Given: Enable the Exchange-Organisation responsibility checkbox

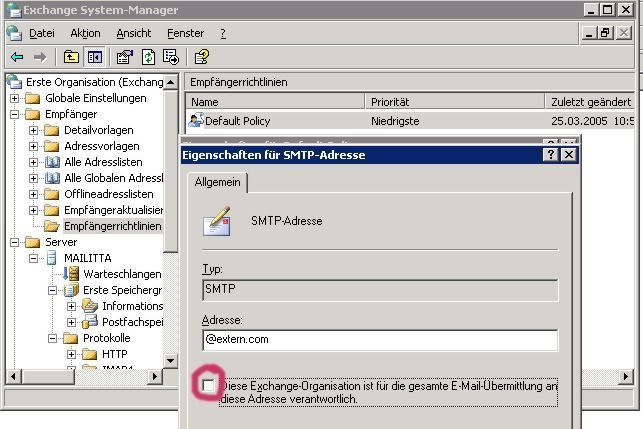Looking at the screenshot, I should (x=209, y=386).
